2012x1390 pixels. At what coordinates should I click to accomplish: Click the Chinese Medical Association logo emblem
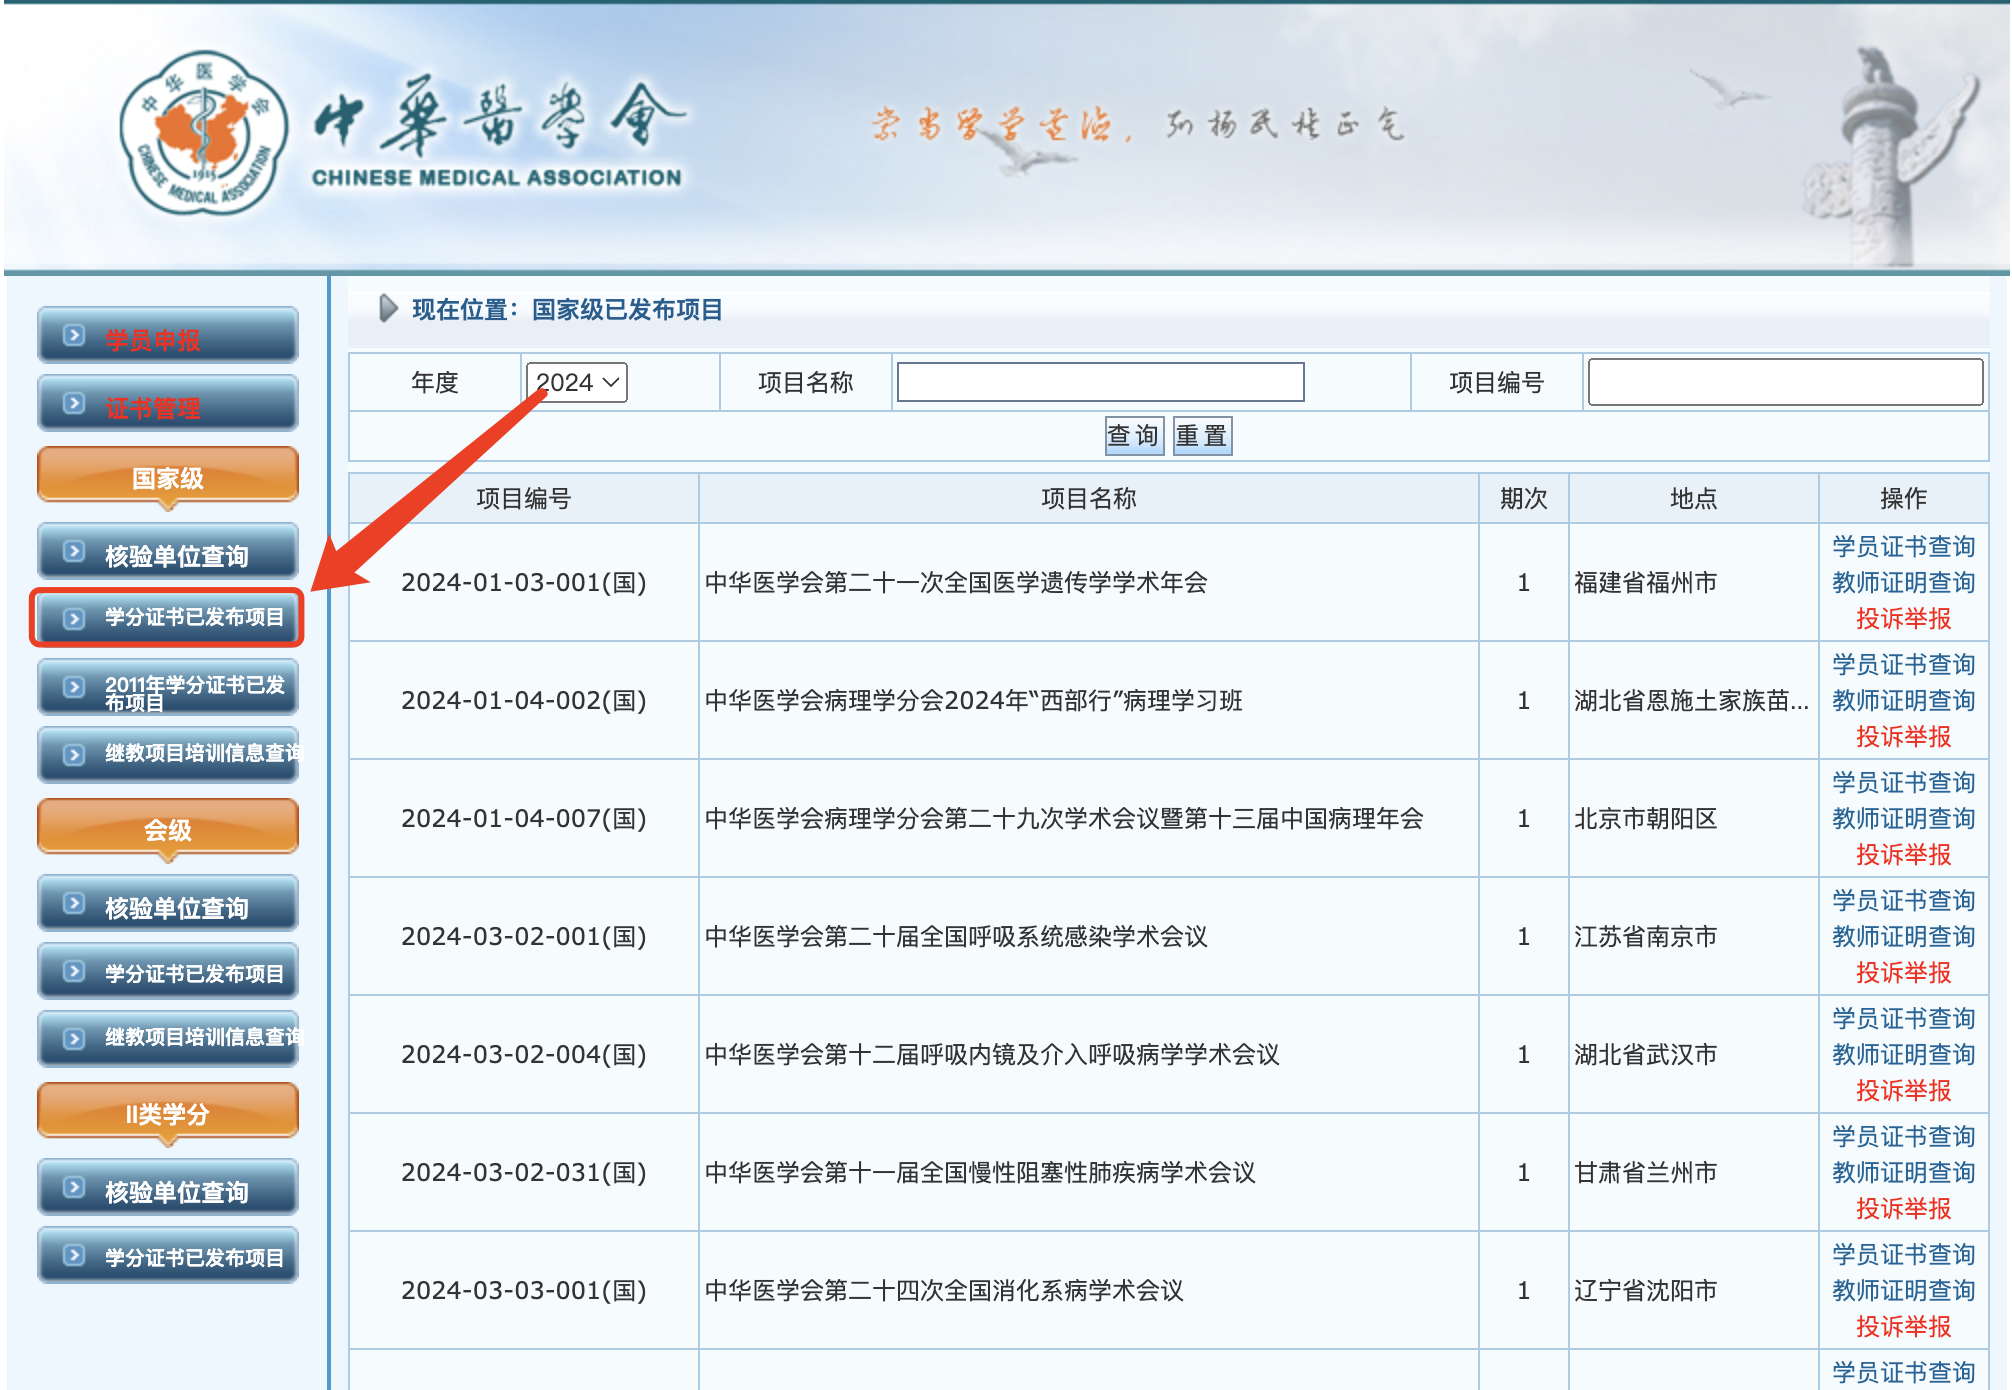click(204, 133)
